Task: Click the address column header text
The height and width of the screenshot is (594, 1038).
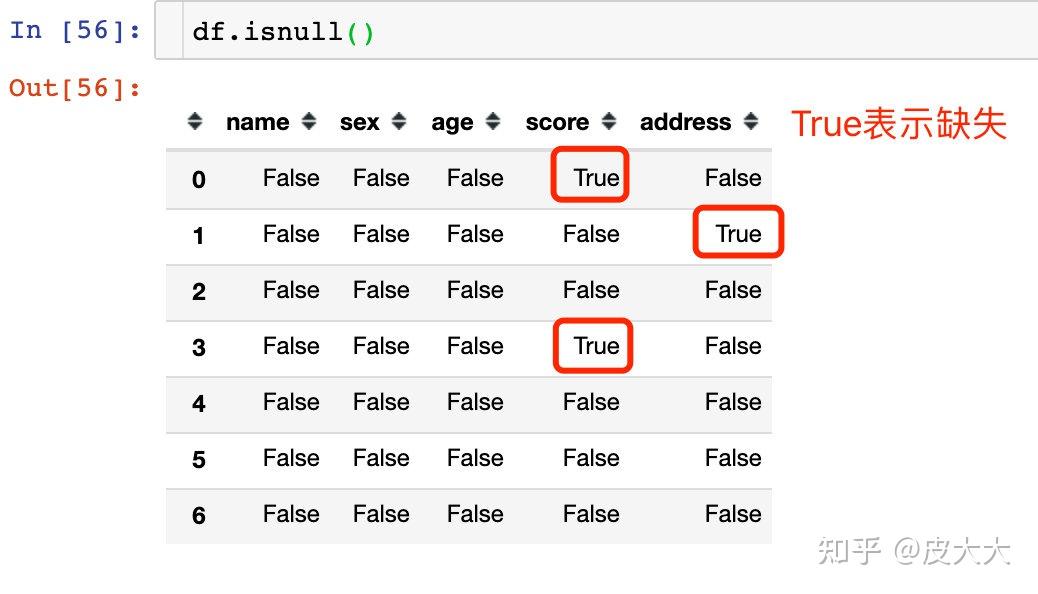Action: [685, 122]
